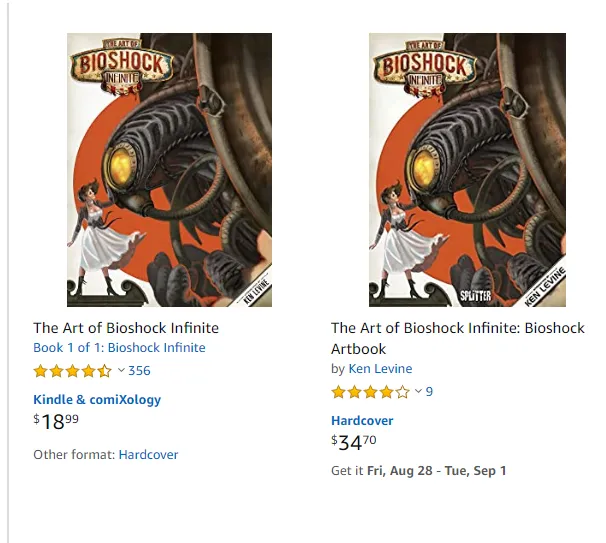Select the bold Hardcover format link
The width and height of the screenshot is (606, 543).
[x=362, y=420]
